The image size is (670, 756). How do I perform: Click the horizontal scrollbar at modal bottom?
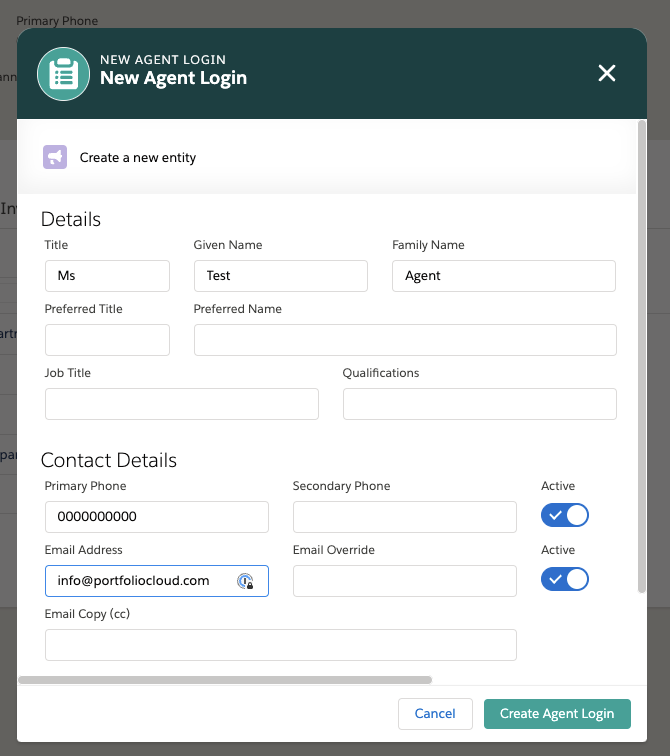225,680
